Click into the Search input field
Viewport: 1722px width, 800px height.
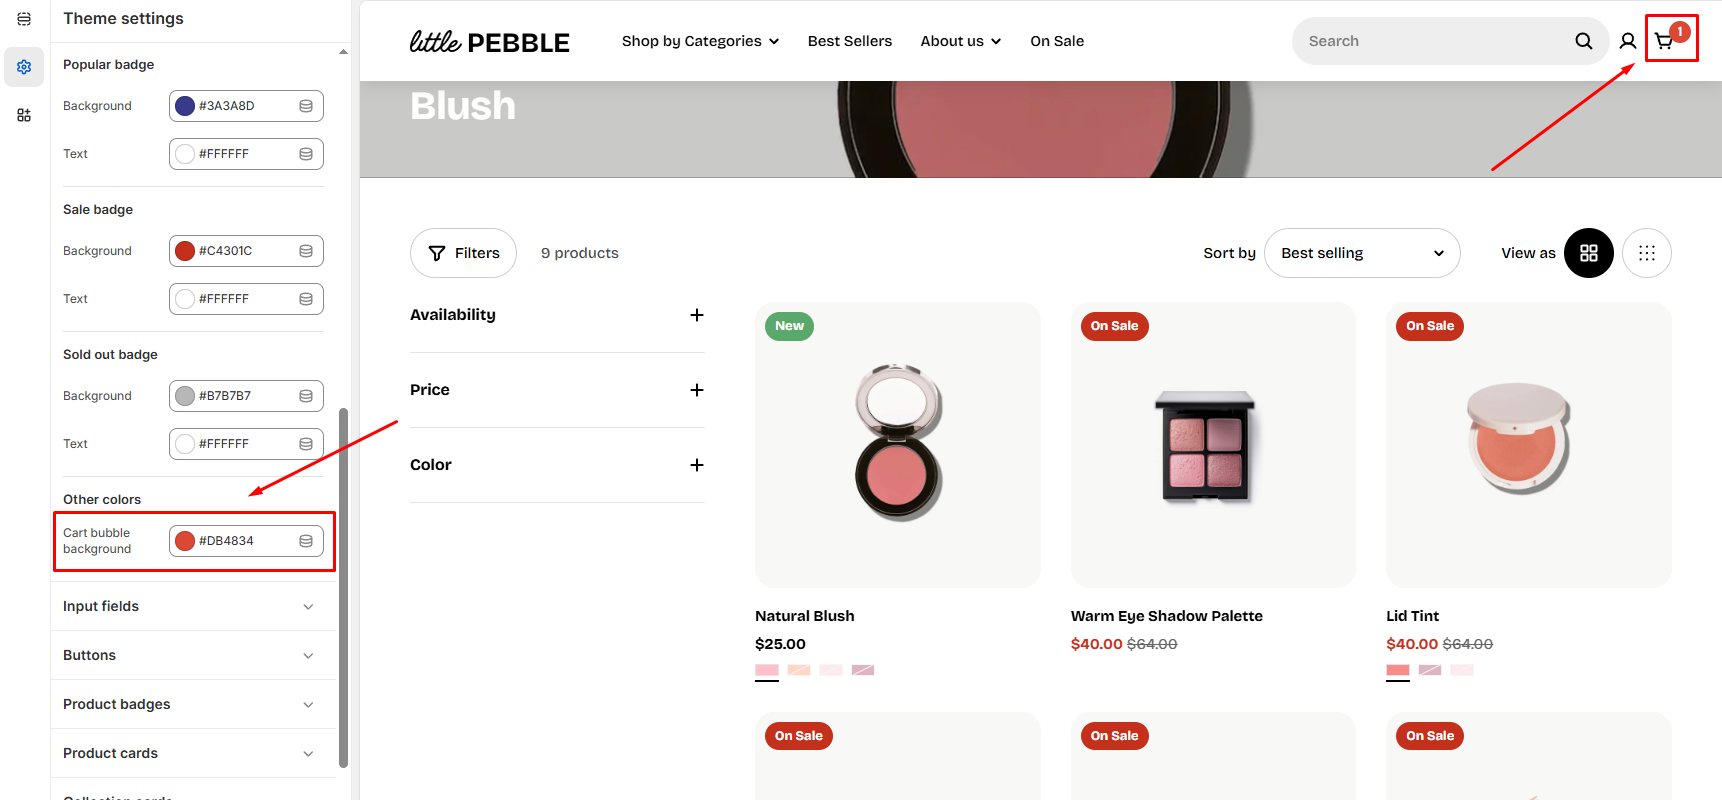(x=1430, y=41)
